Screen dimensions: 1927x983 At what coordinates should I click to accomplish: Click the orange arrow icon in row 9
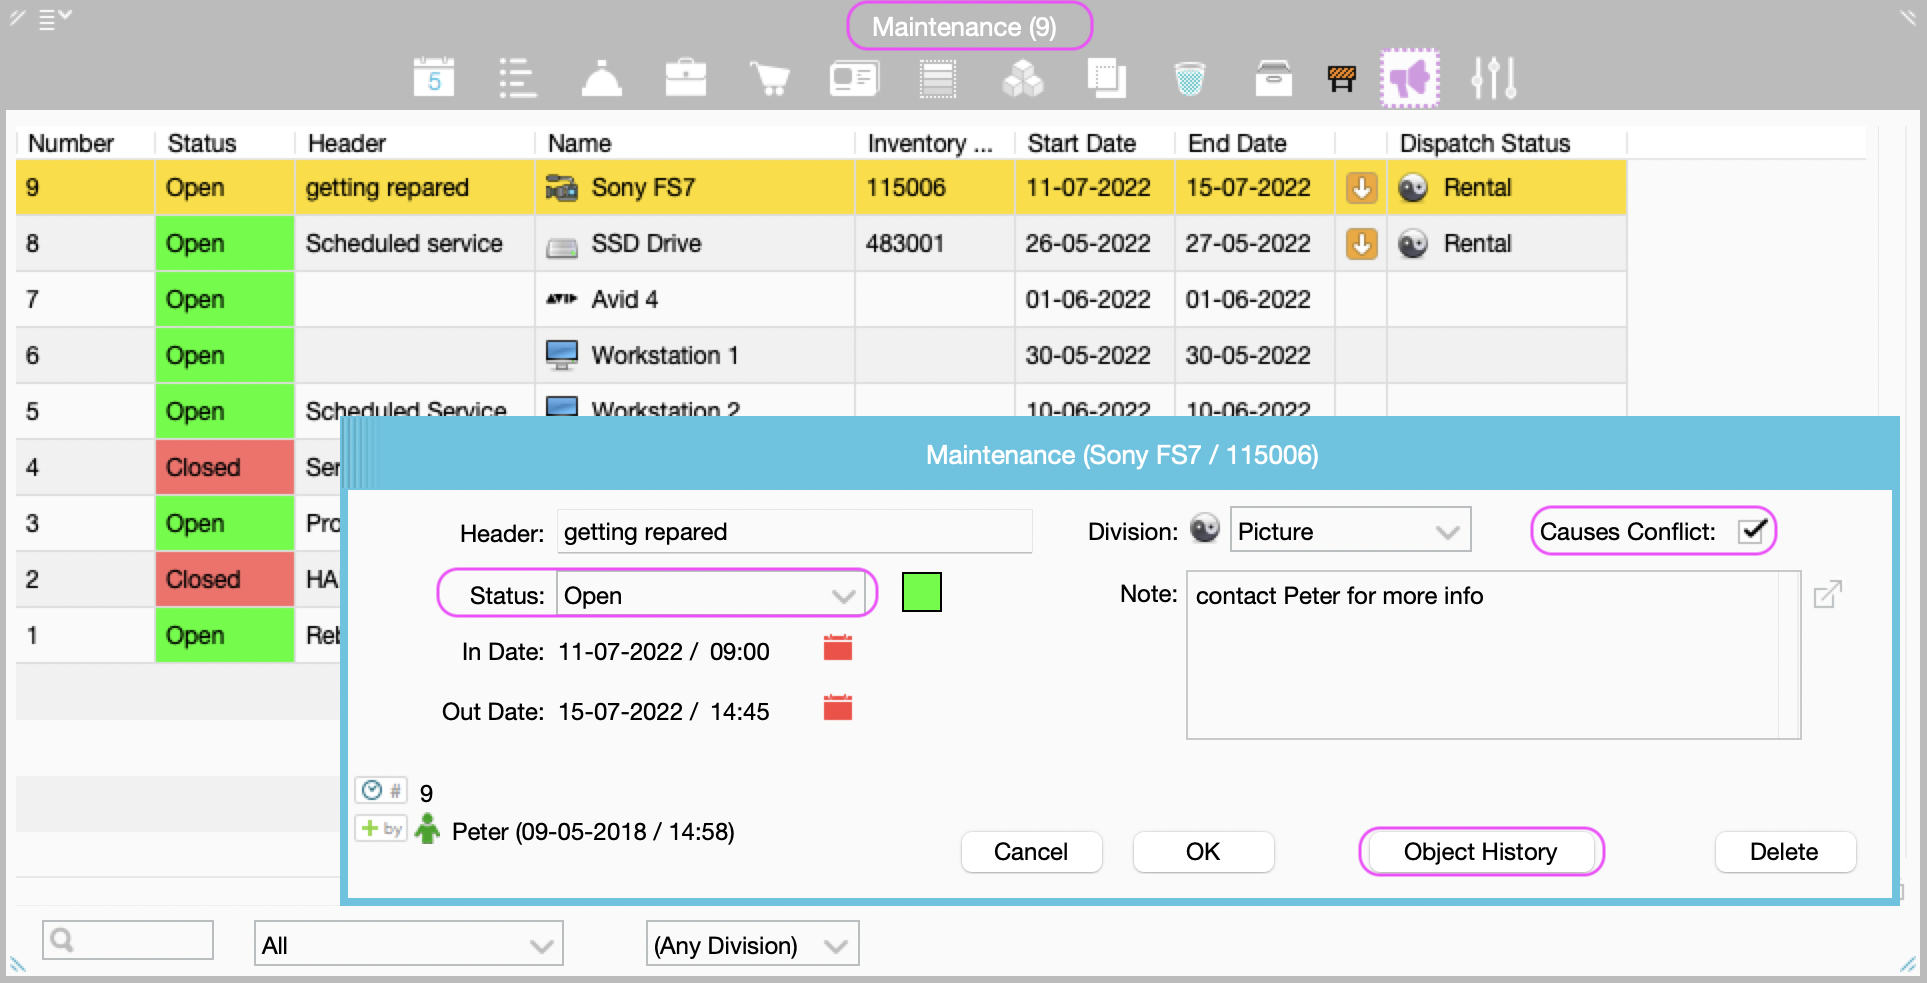coord(1361,187)
